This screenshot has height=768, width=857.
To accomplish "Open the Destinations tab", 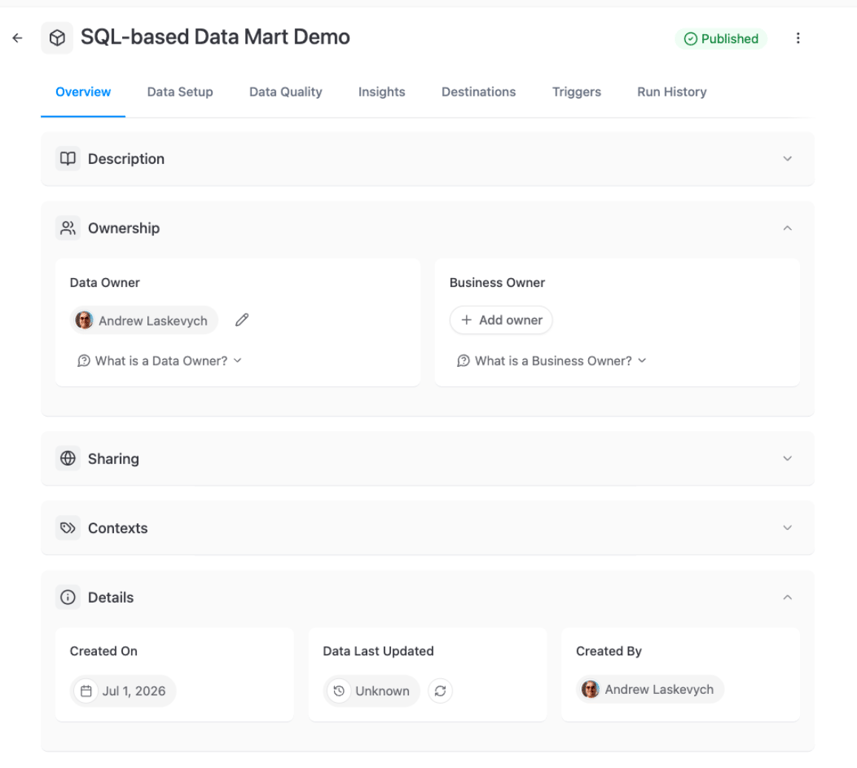I will [x=478, y=92].
